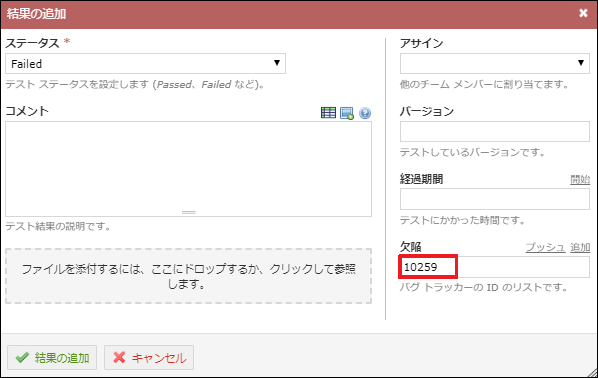Image resolution: width=598 pixels, height=378 pixels.
Task: Click the 他のチーム メンバーに割り当てます。 hint
Action: pos(484,84)
